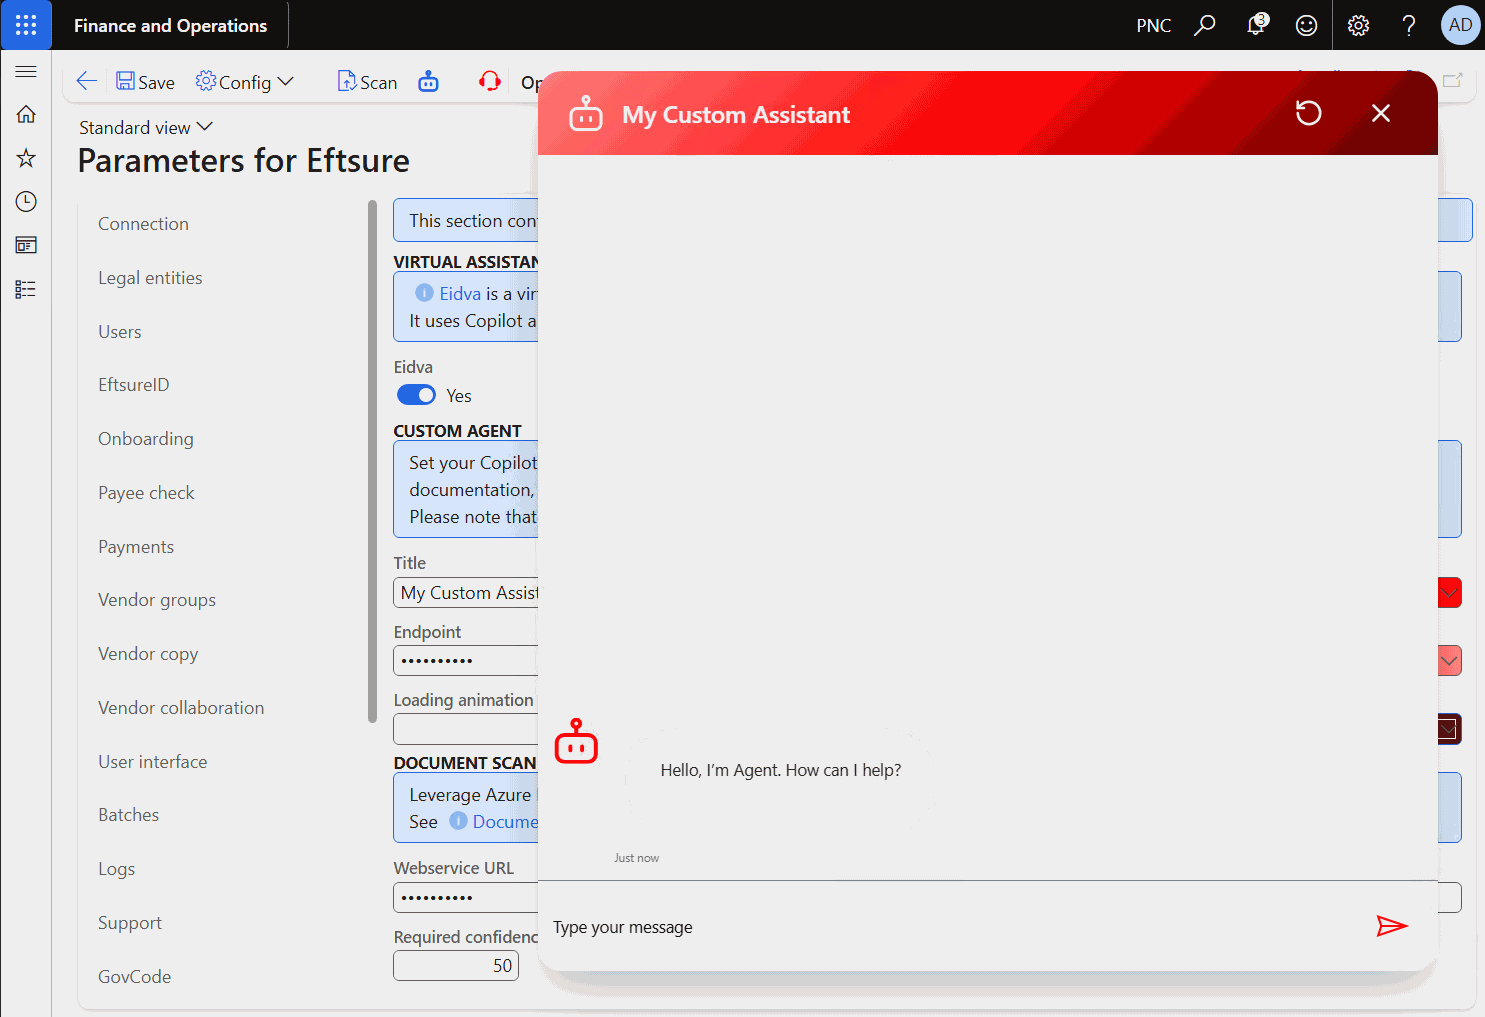This screenshot has width=1485, height=1017.
Task: Open Favorites star in sidebar
Action: (26, 158)
